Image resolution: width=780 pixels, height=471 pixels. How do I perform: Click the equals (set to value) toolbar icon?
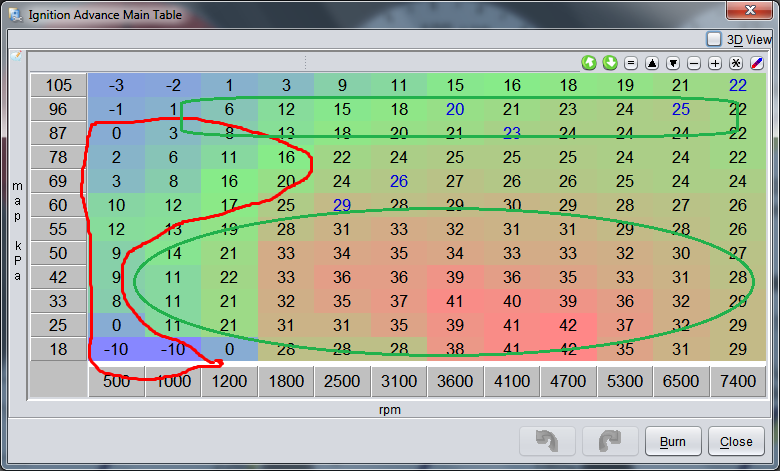(x=631, y=63)
